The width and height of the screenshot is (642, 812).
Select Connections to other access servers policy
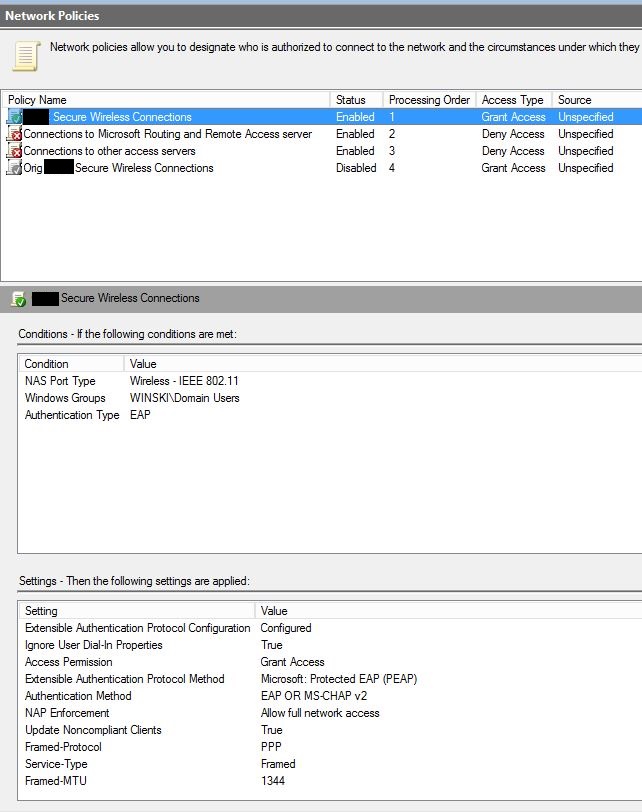pyautogui.click(x=109, y=151)
